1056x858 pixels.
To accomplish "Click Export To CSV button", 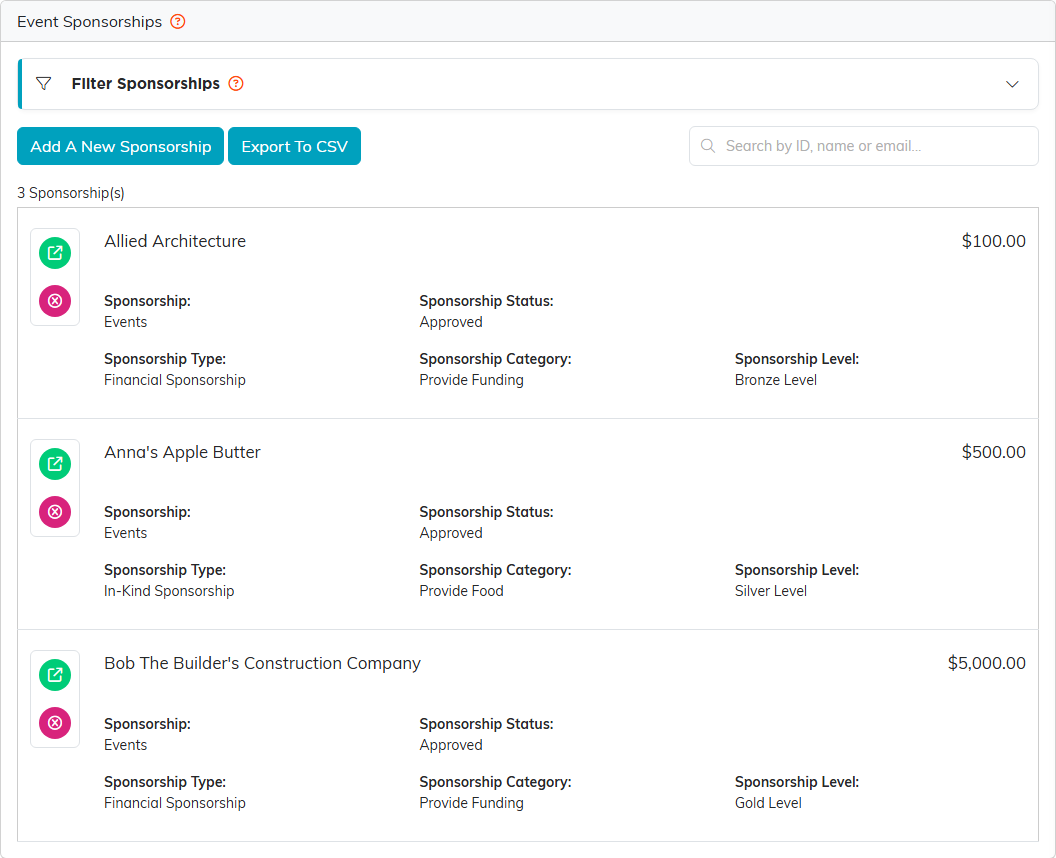I will point(294,146).
